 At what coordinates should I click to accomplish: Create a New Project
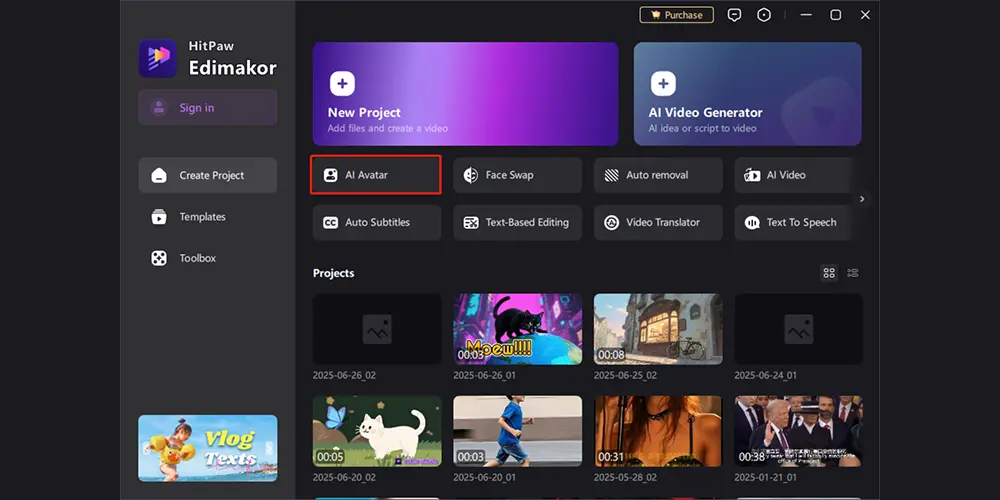click(465, 94)
